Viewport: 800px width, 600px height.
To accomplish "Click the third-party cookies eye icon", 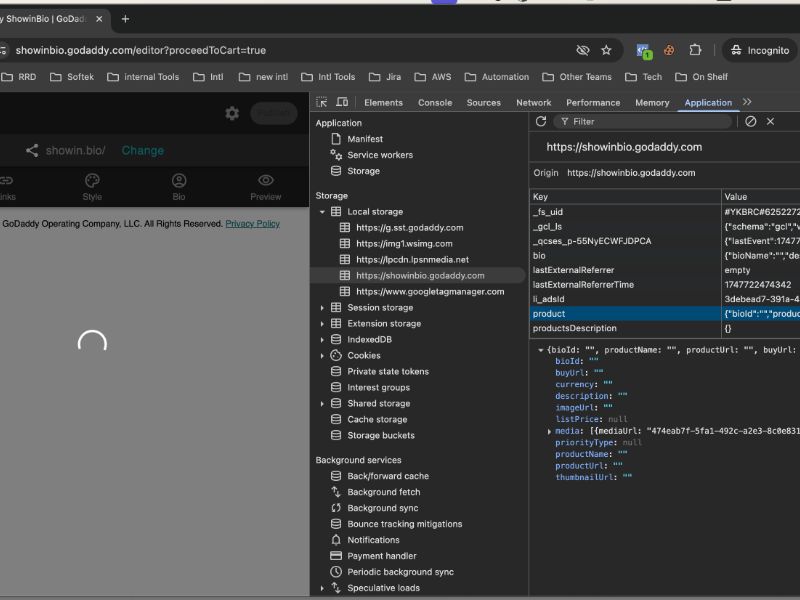I will click(583, 50).
